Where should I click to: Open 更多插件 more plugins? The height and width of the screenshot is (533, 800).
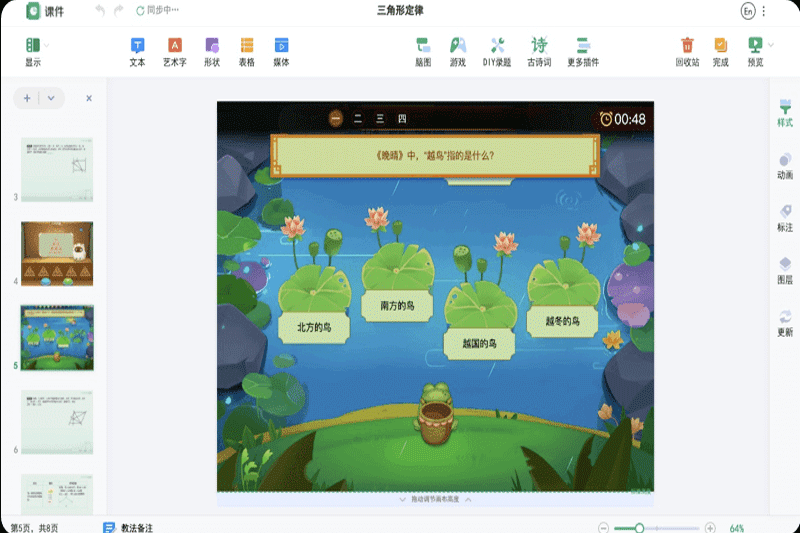pyautogui.click(x=583, y=52)
